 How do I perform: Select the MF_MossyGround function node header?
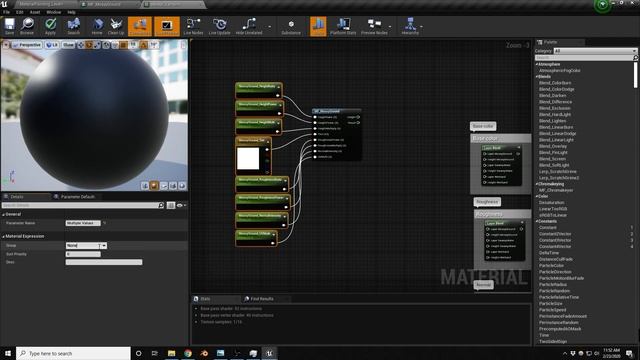pyautogui.click(x=337, y=111)
